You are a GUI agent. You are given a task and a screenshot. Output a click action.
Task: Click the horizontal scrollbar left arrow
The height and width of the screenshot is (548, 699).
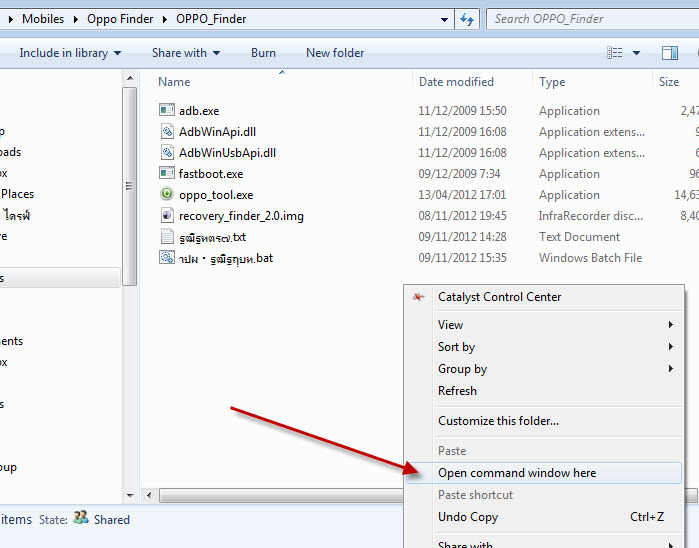coord(149,495)
